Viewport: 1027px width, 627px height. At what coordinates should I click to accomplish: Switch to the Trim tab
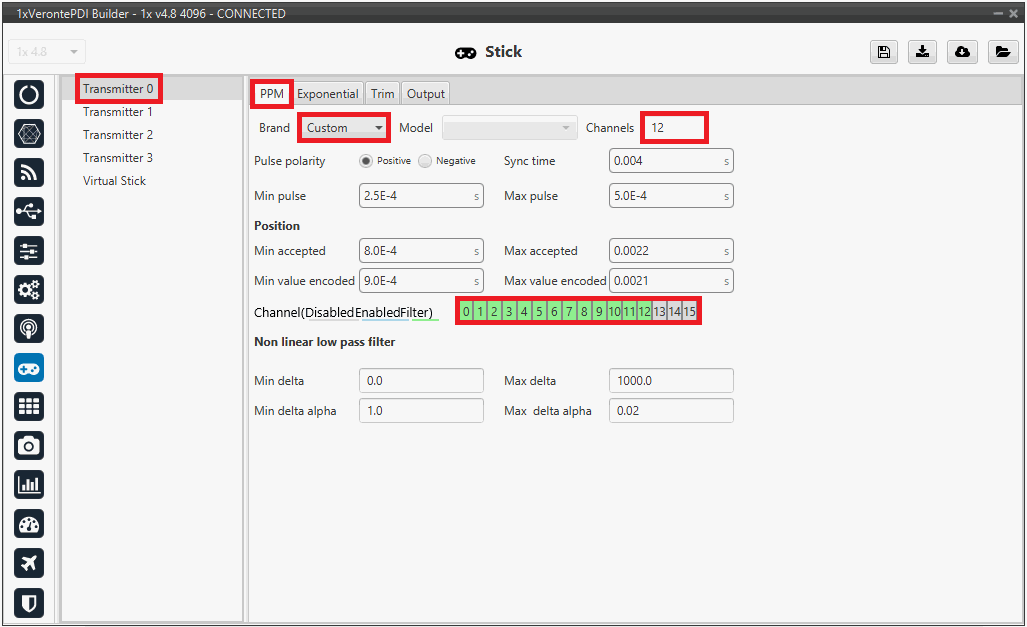(382, 94)
